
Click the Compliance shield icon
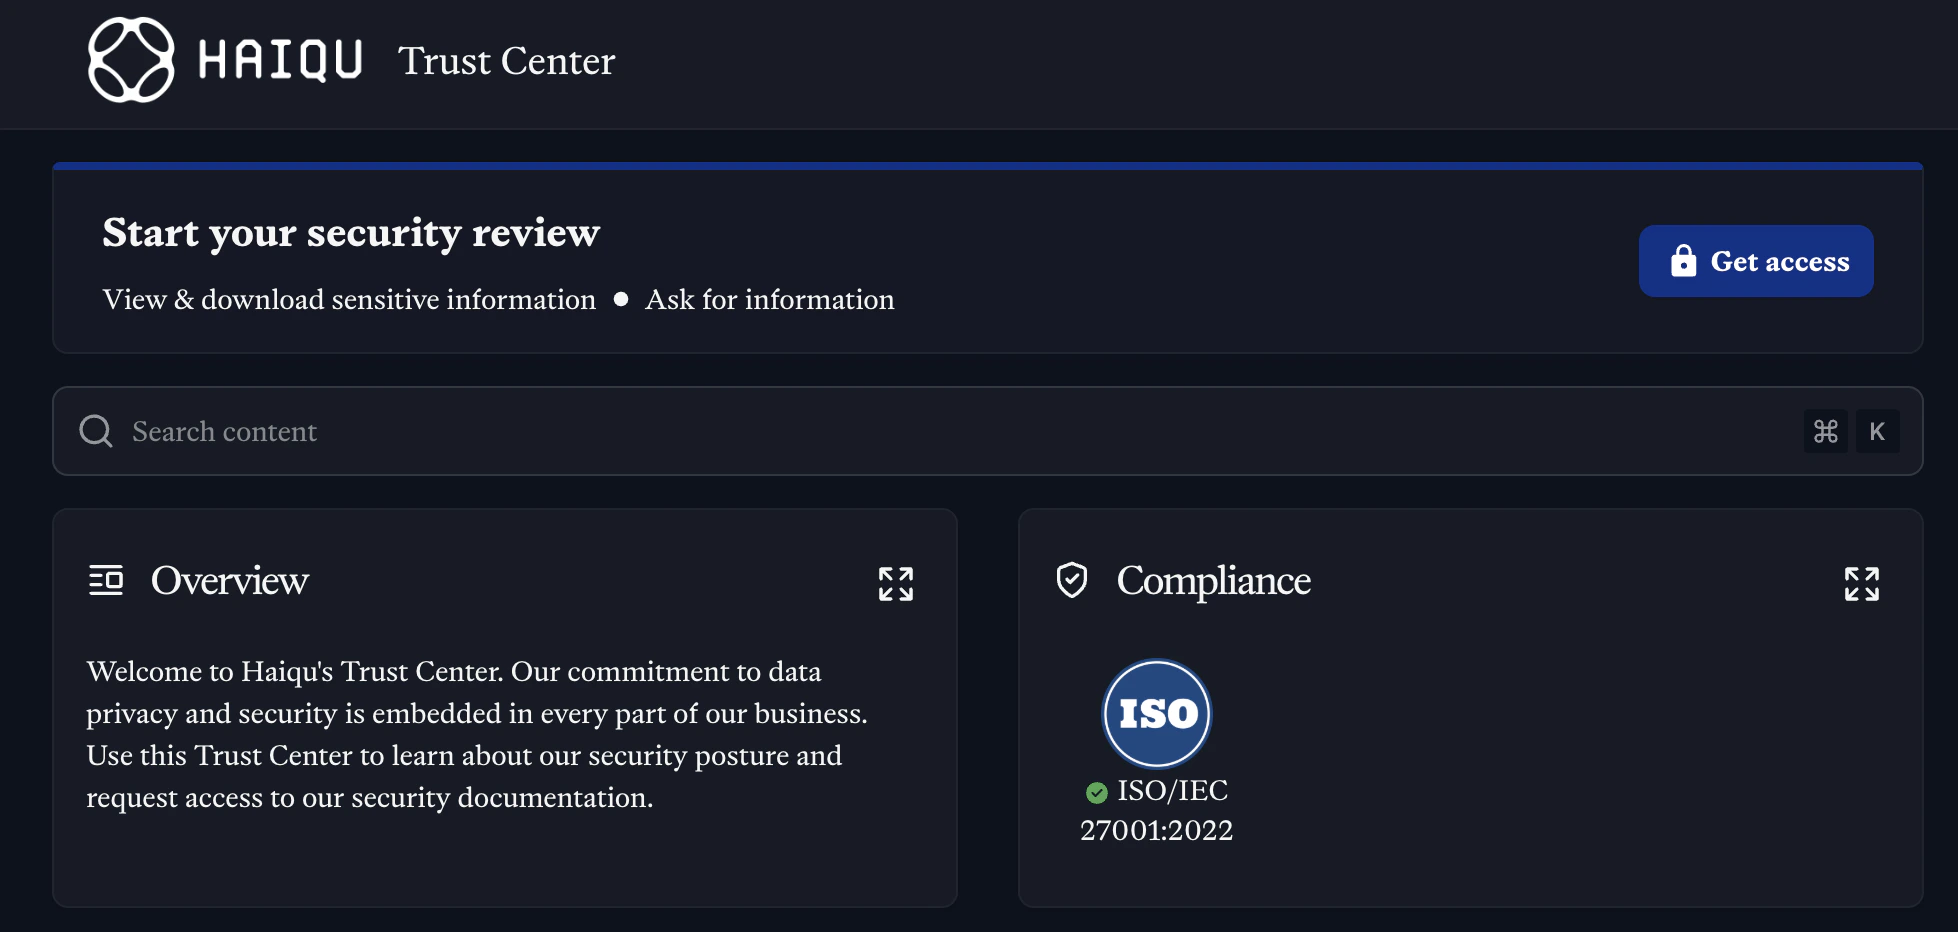click(1072, 580)
